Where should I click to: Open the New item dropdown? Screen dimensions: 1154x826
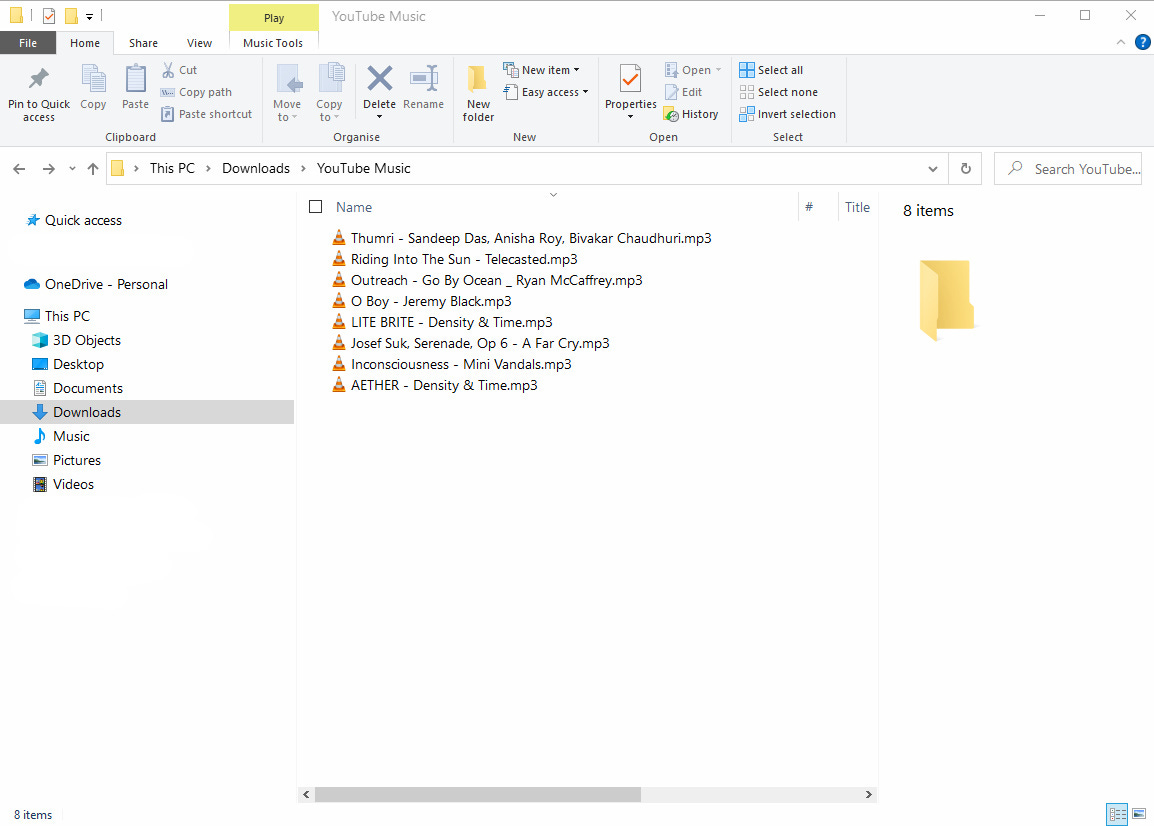click(542, 70)
